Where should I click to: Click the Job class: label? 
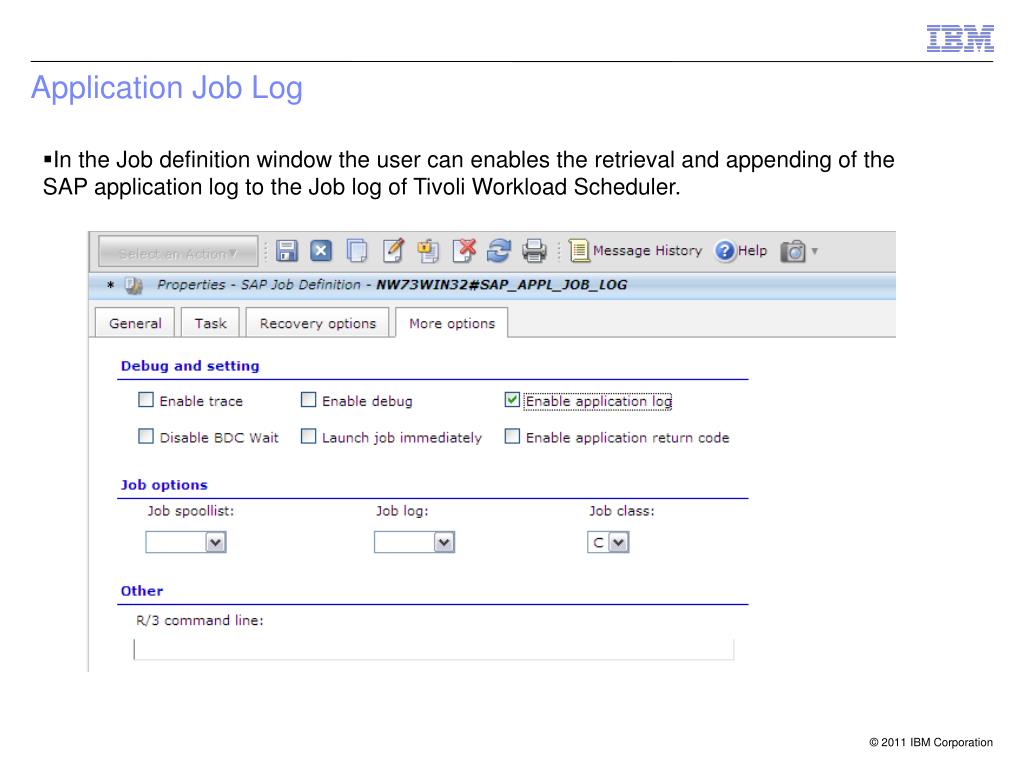pyautogui.click(x=622, y=511)
